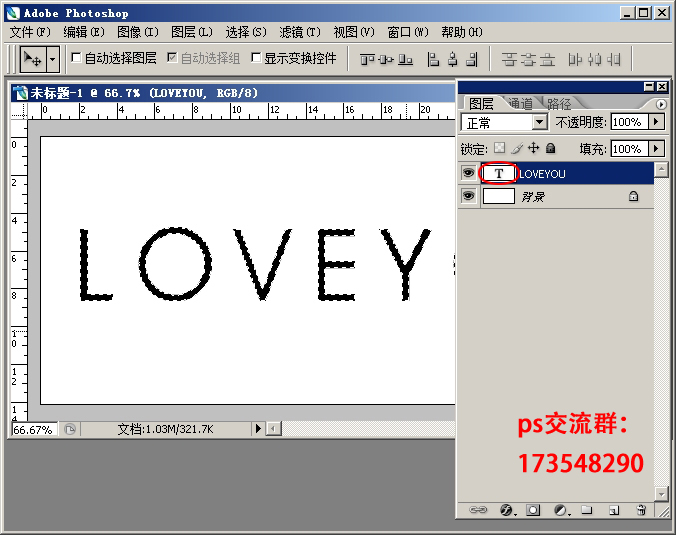676x535 pixels.
Task: Select the 背景 layer name
Action: (x=533, y=197)
